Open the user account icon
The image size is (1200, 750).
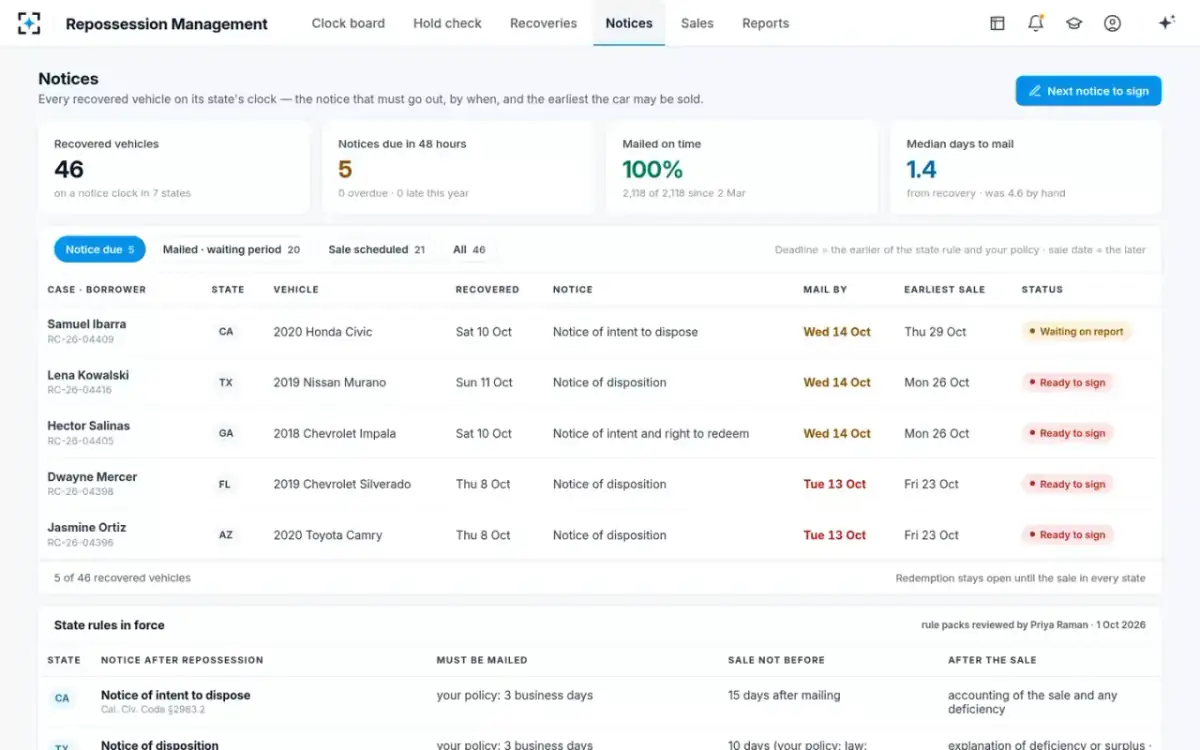tap(1112, 23)
